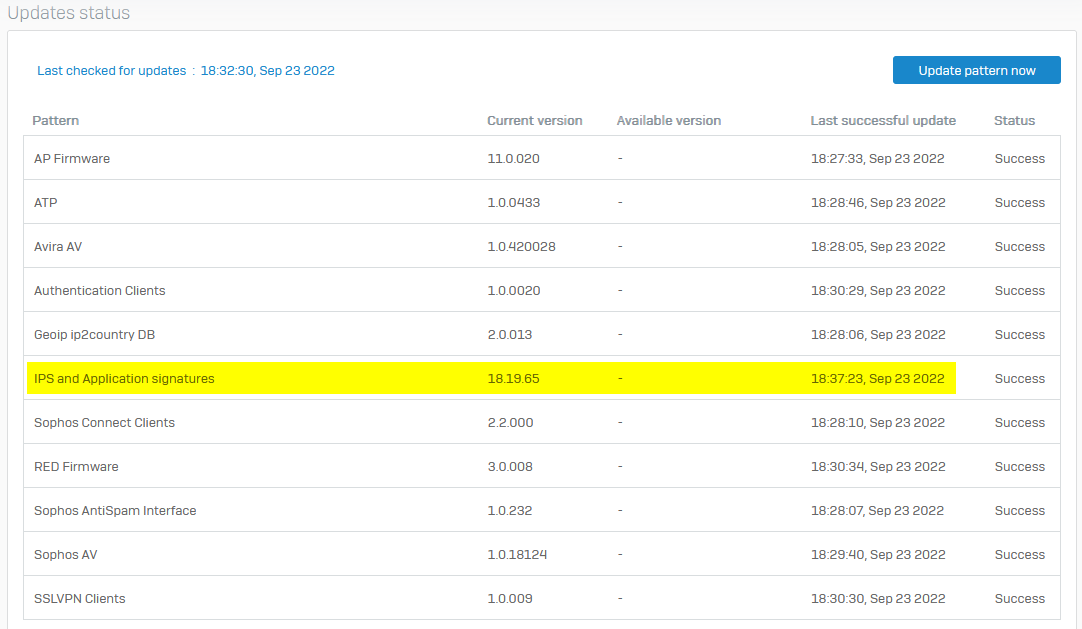
Task: Select the Sophos AV pattern name
Action: coord(66,555)
